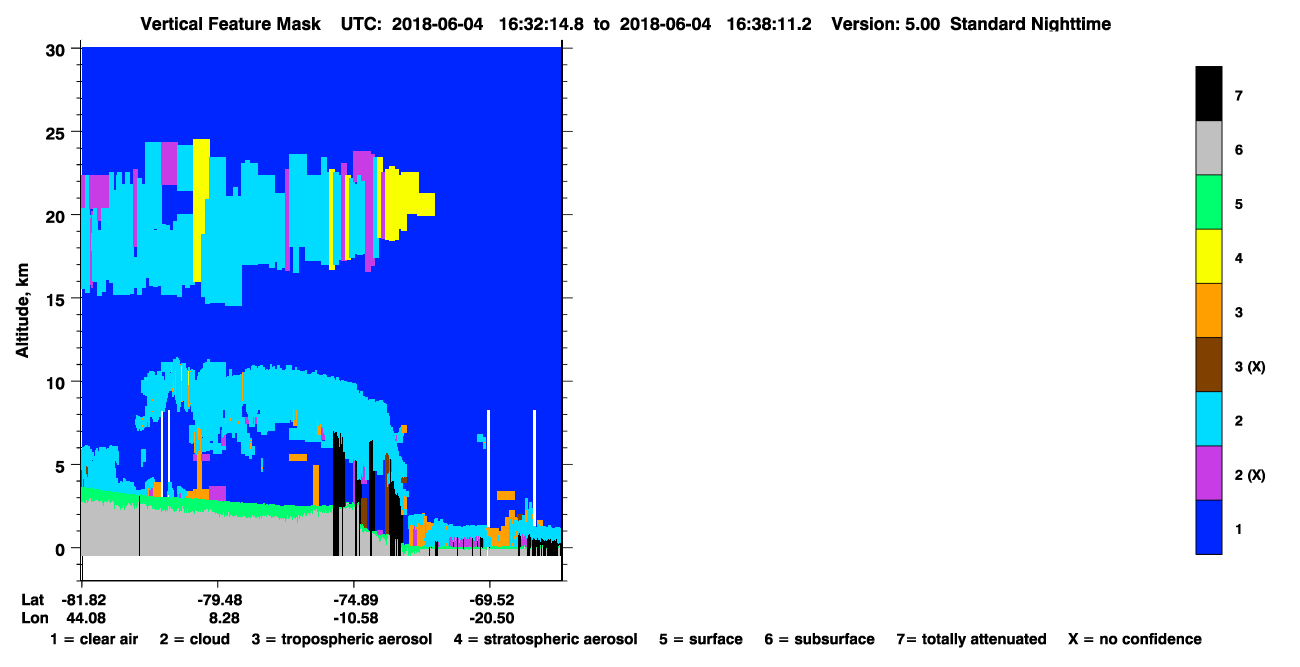Click legend text '3 = tropospheric aerosol'

341,639
